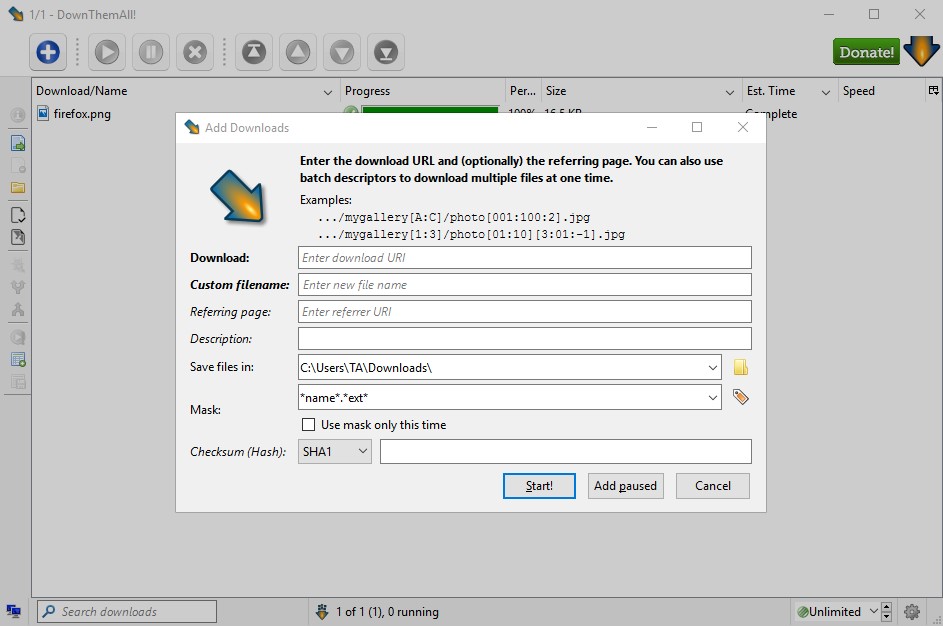The image size is (943, 626).
Task: Open the SHA1 checksum type dropdown
Action: pyautogui.click(x=335, y=452)
